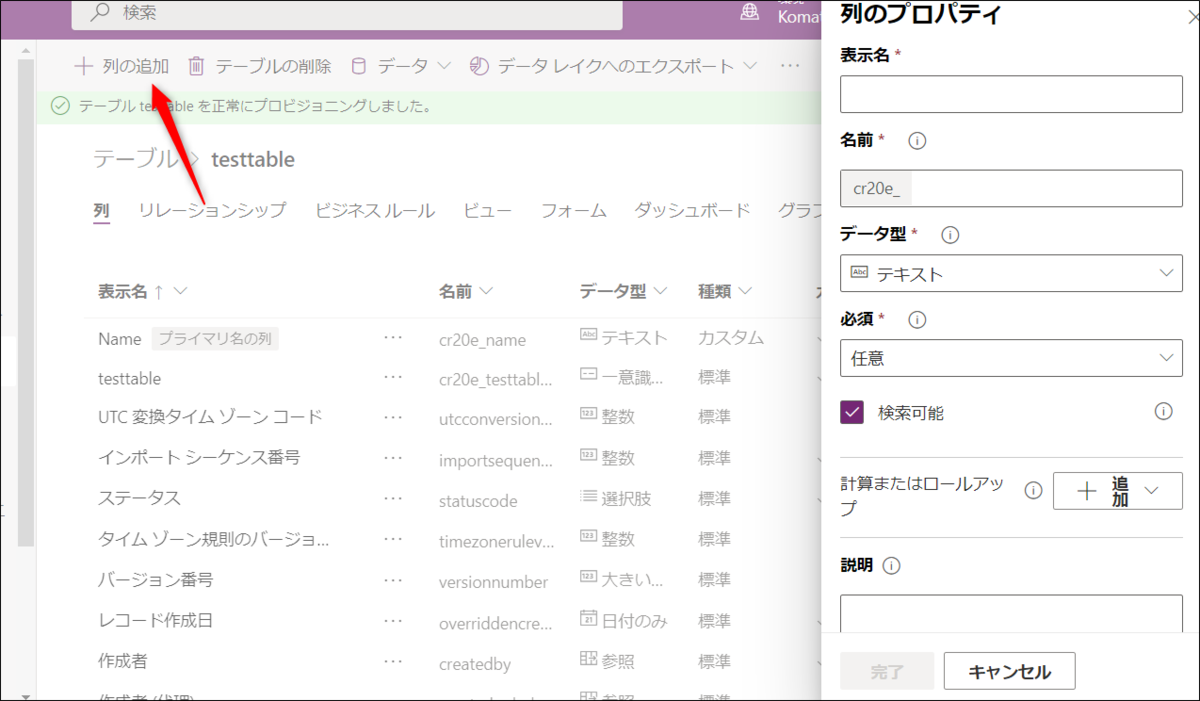Click inside the 表示名 input field
This screenshot has height=701, width=1200.
coord(1010,94)
